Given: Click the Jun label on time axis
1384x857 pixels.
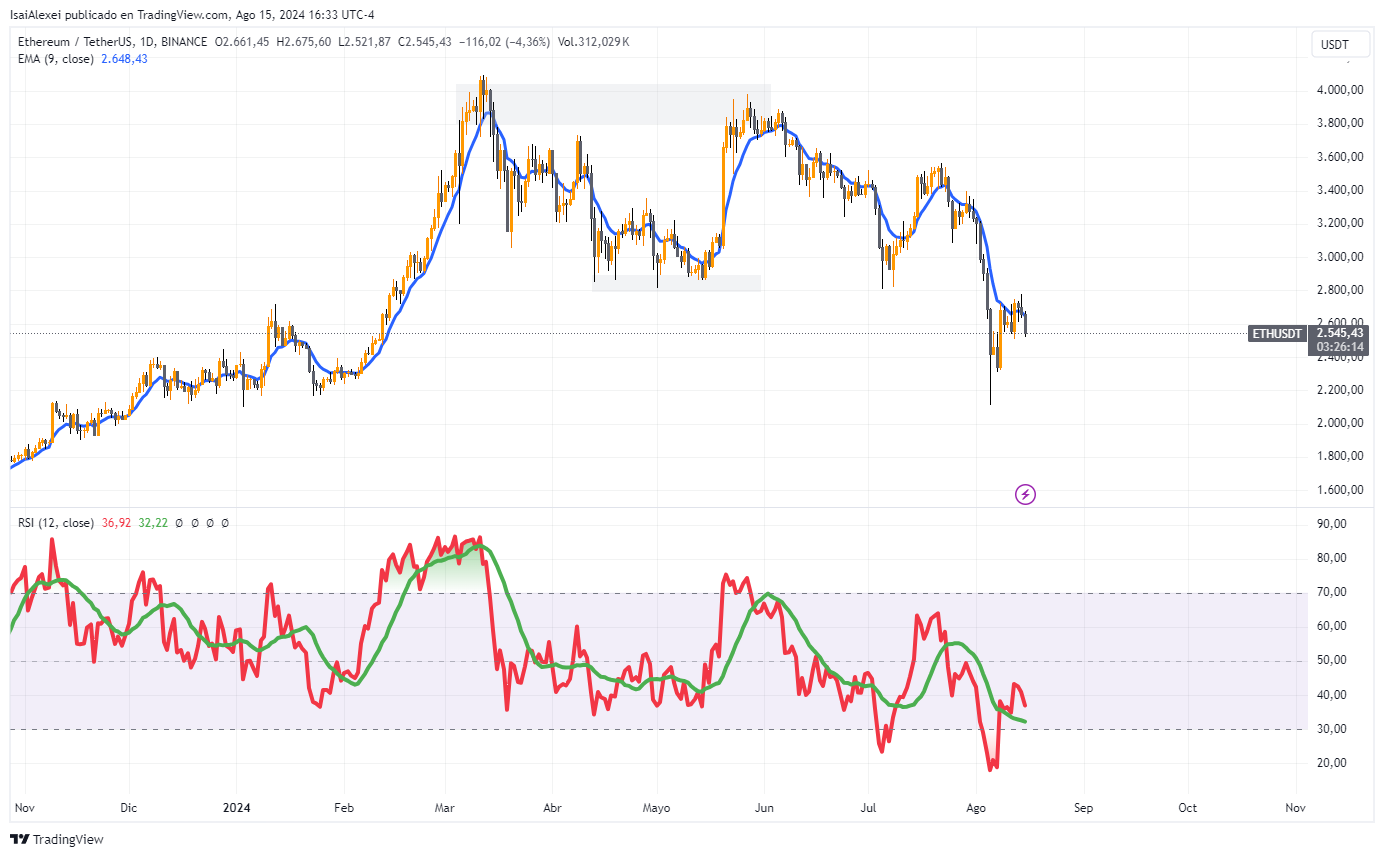Looking at the screenshot, I should point(764,807).
